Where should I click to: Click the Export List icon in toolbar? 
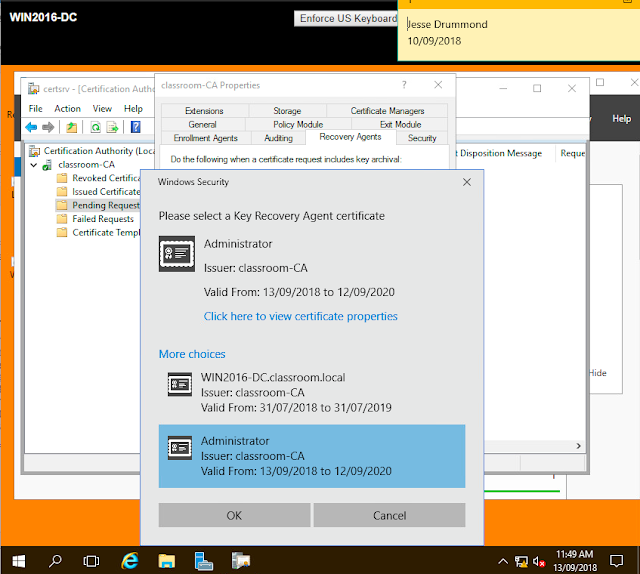[112, 127]
